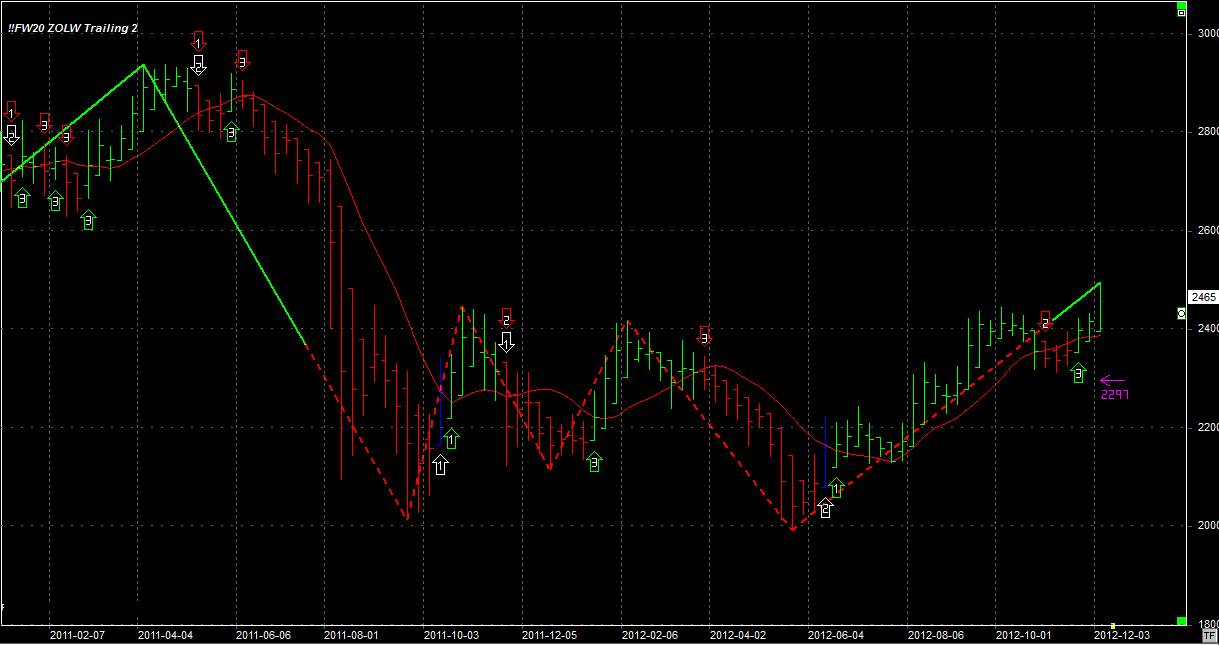Click the 2465 current price label

(1202, 297)
